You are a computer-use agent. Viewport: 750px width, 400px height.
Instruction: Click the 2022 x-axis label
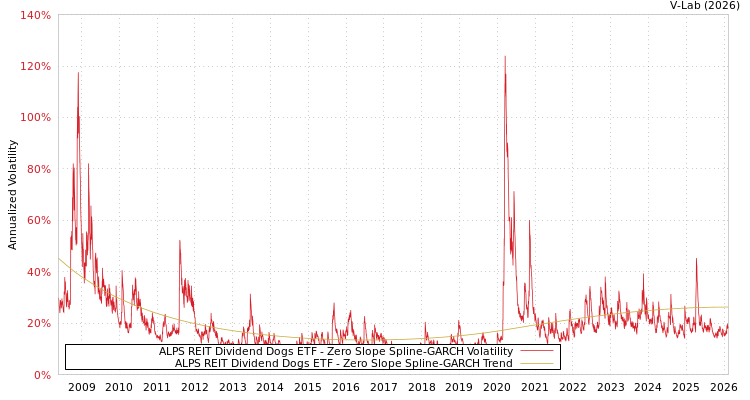pyautogui.click(x=573, y=387)
